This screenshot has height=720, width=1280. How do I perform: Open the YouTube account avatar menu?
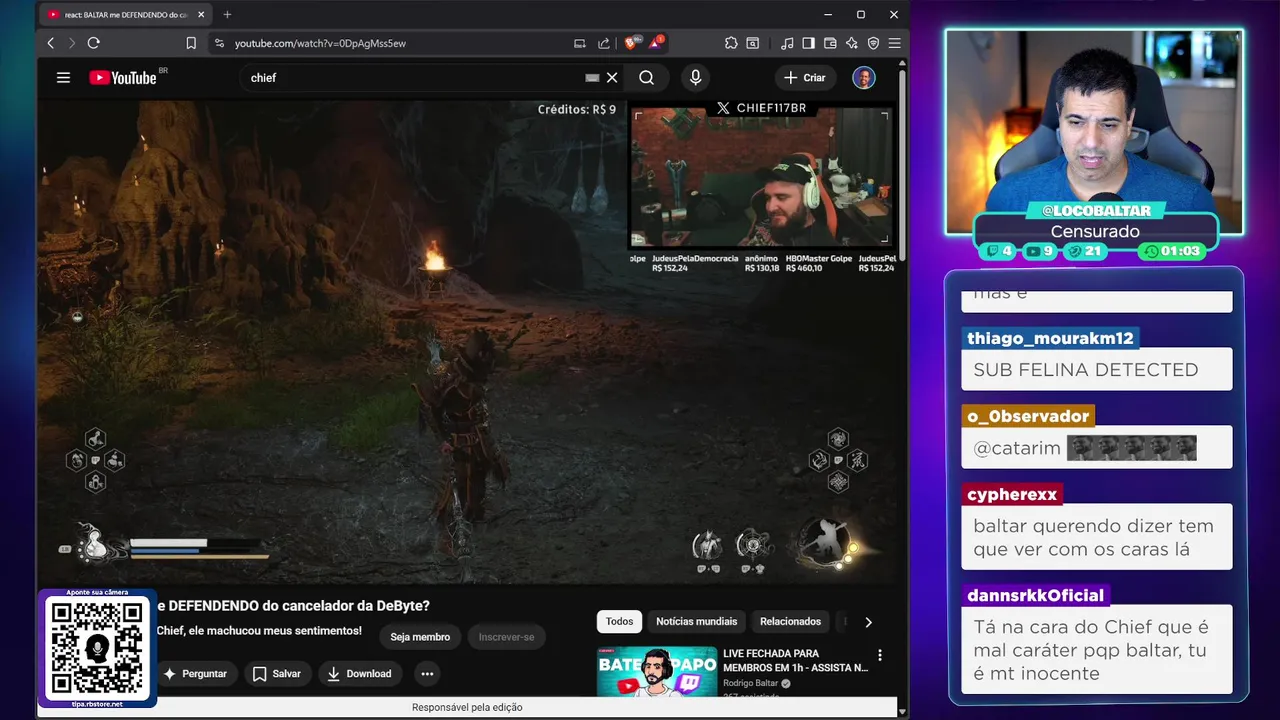click(864, 78)
